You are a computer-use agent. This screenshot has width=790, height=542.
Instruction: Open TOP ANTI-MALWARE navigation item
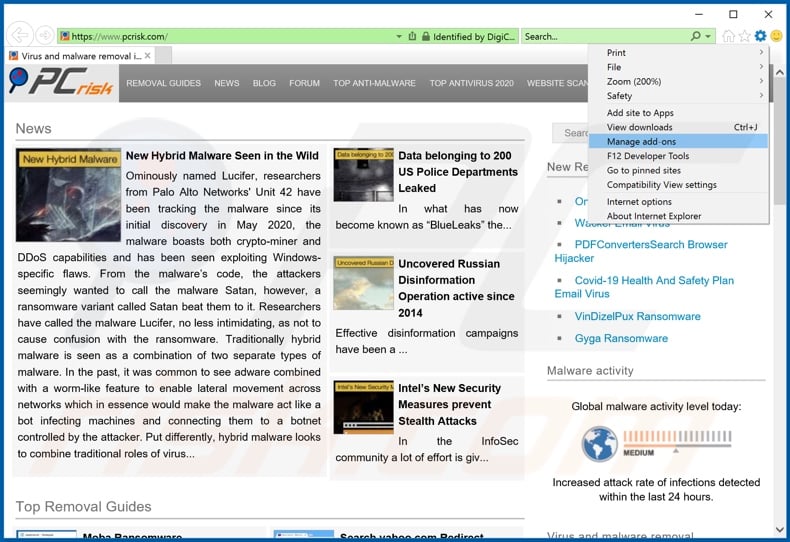pyautogui.click(x=374, y=83)
